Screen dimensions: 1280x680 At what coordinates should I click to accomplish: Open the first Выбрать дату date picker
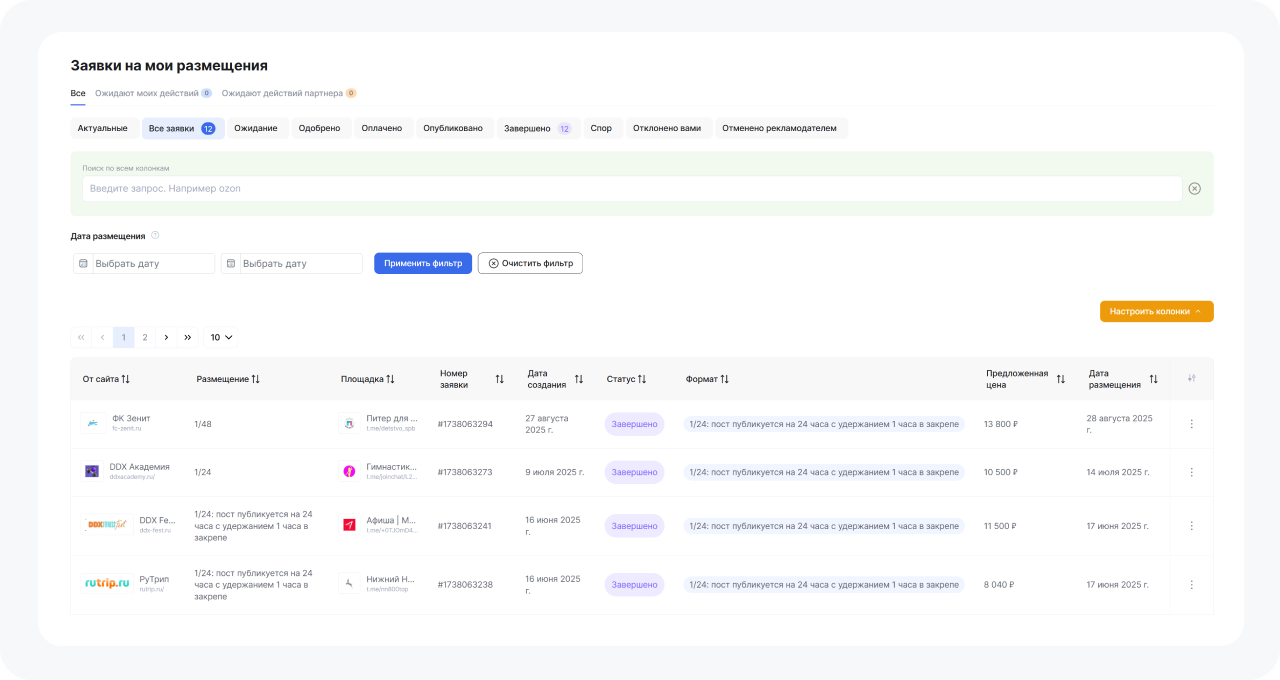tap(144, 263)
